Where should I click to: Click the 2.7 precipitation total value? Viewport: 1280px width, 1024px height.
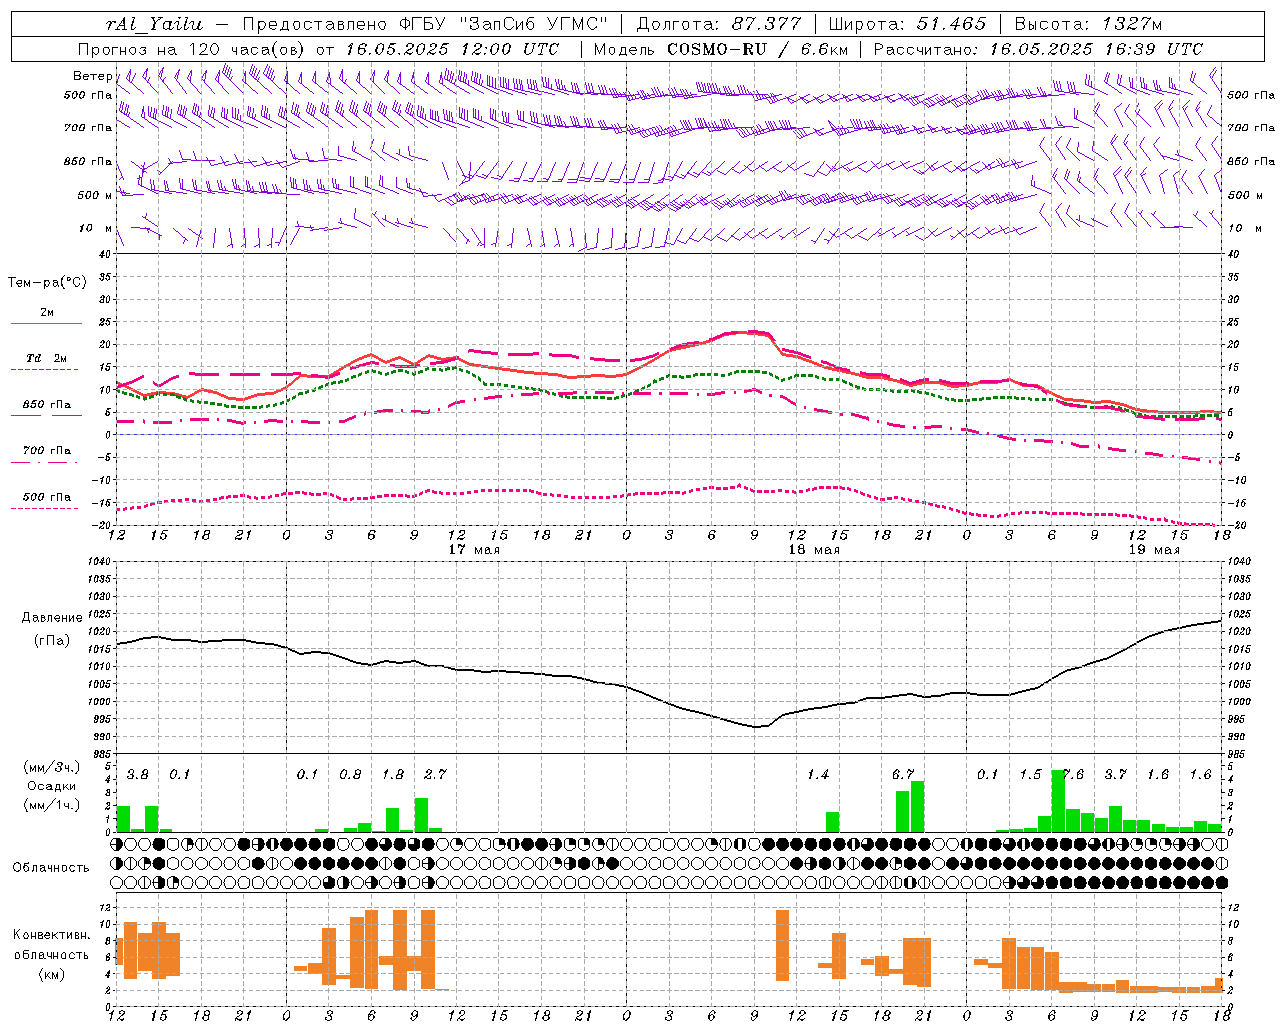[x=435, y=775]
